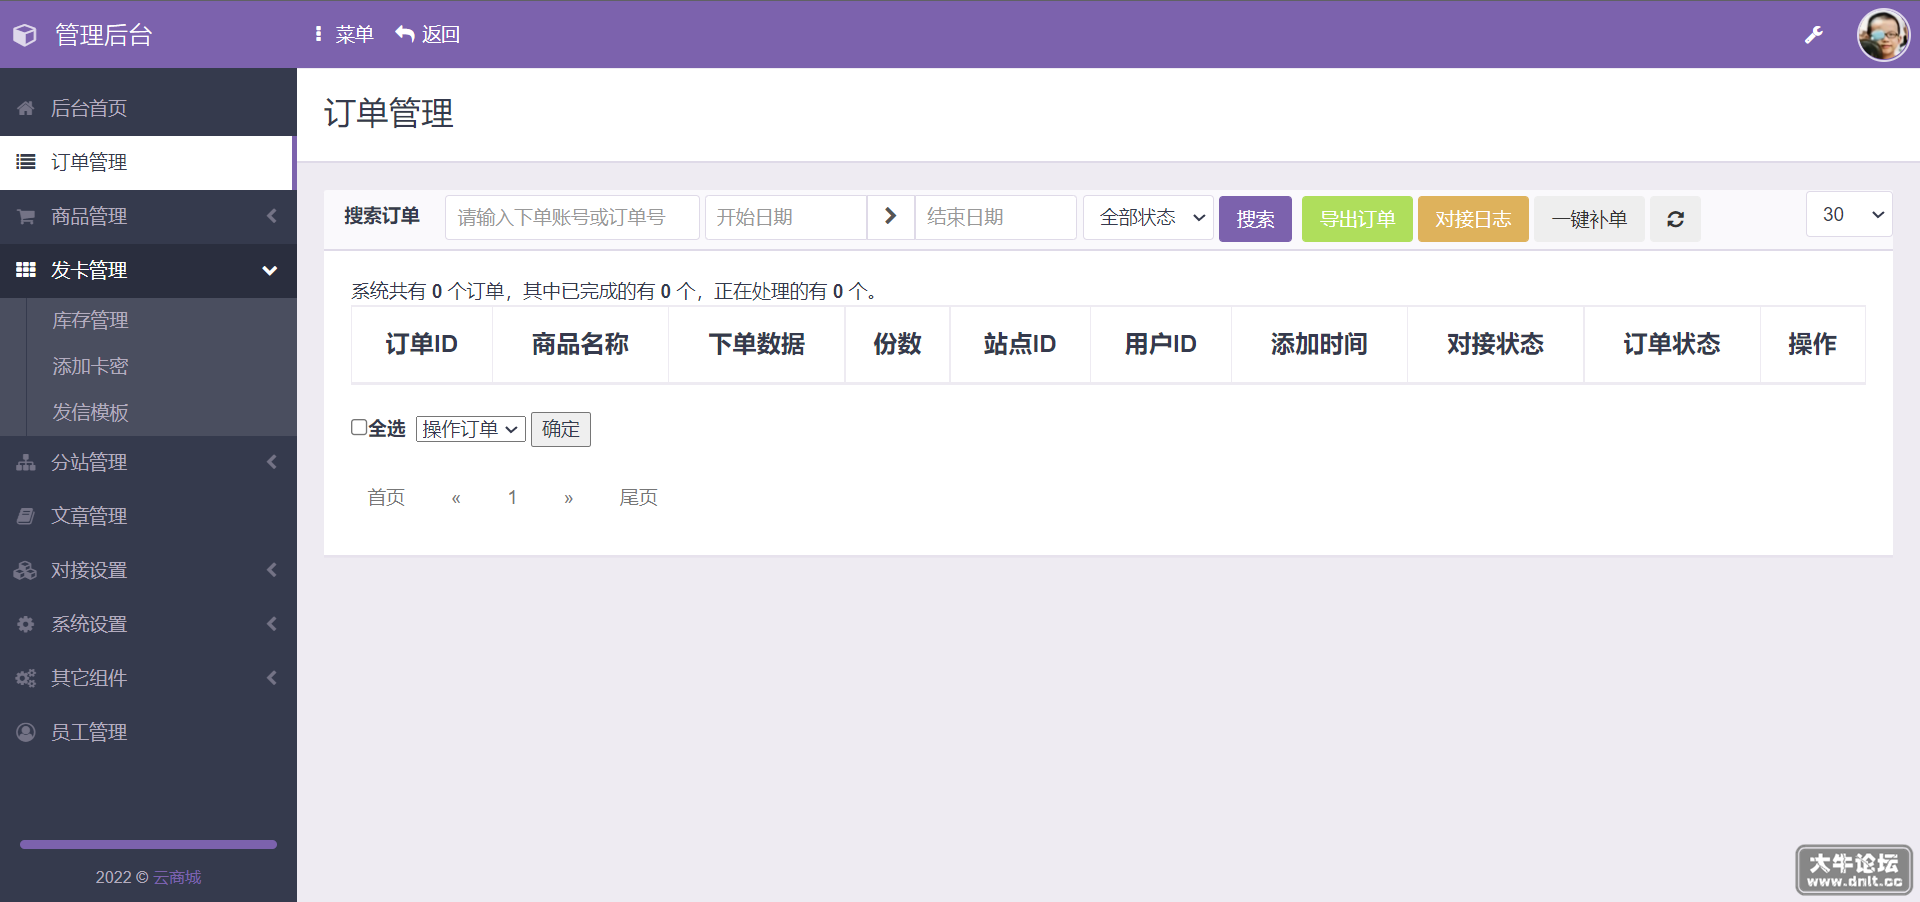The height and width of the screenshot is (902, 1920).
Task: Click the sitemap icon for 分站管理
Action: click(x=26, y=462)
